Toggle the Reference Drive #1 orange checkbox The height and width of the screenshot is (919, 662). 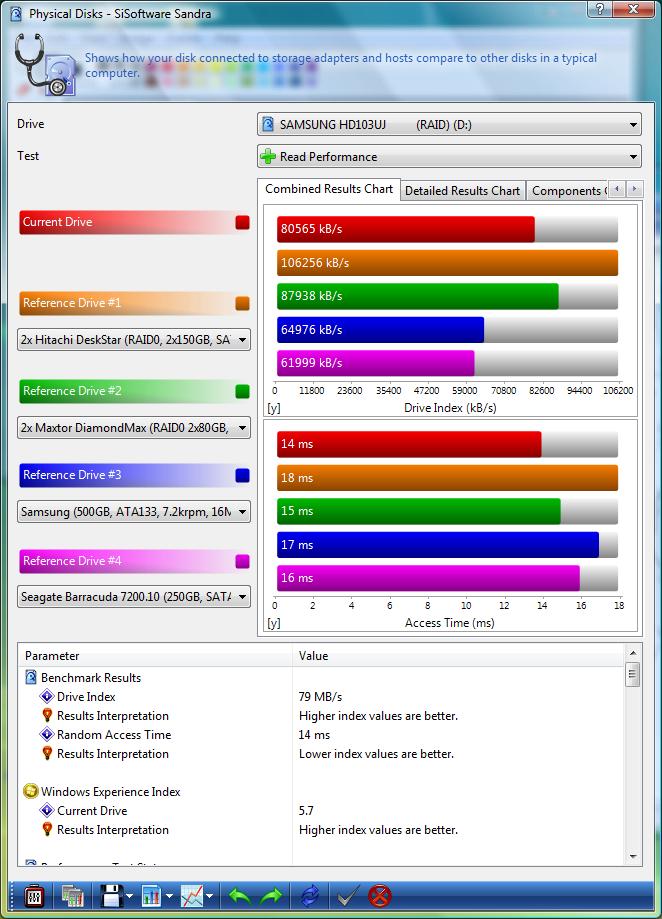tap(242, 303)
